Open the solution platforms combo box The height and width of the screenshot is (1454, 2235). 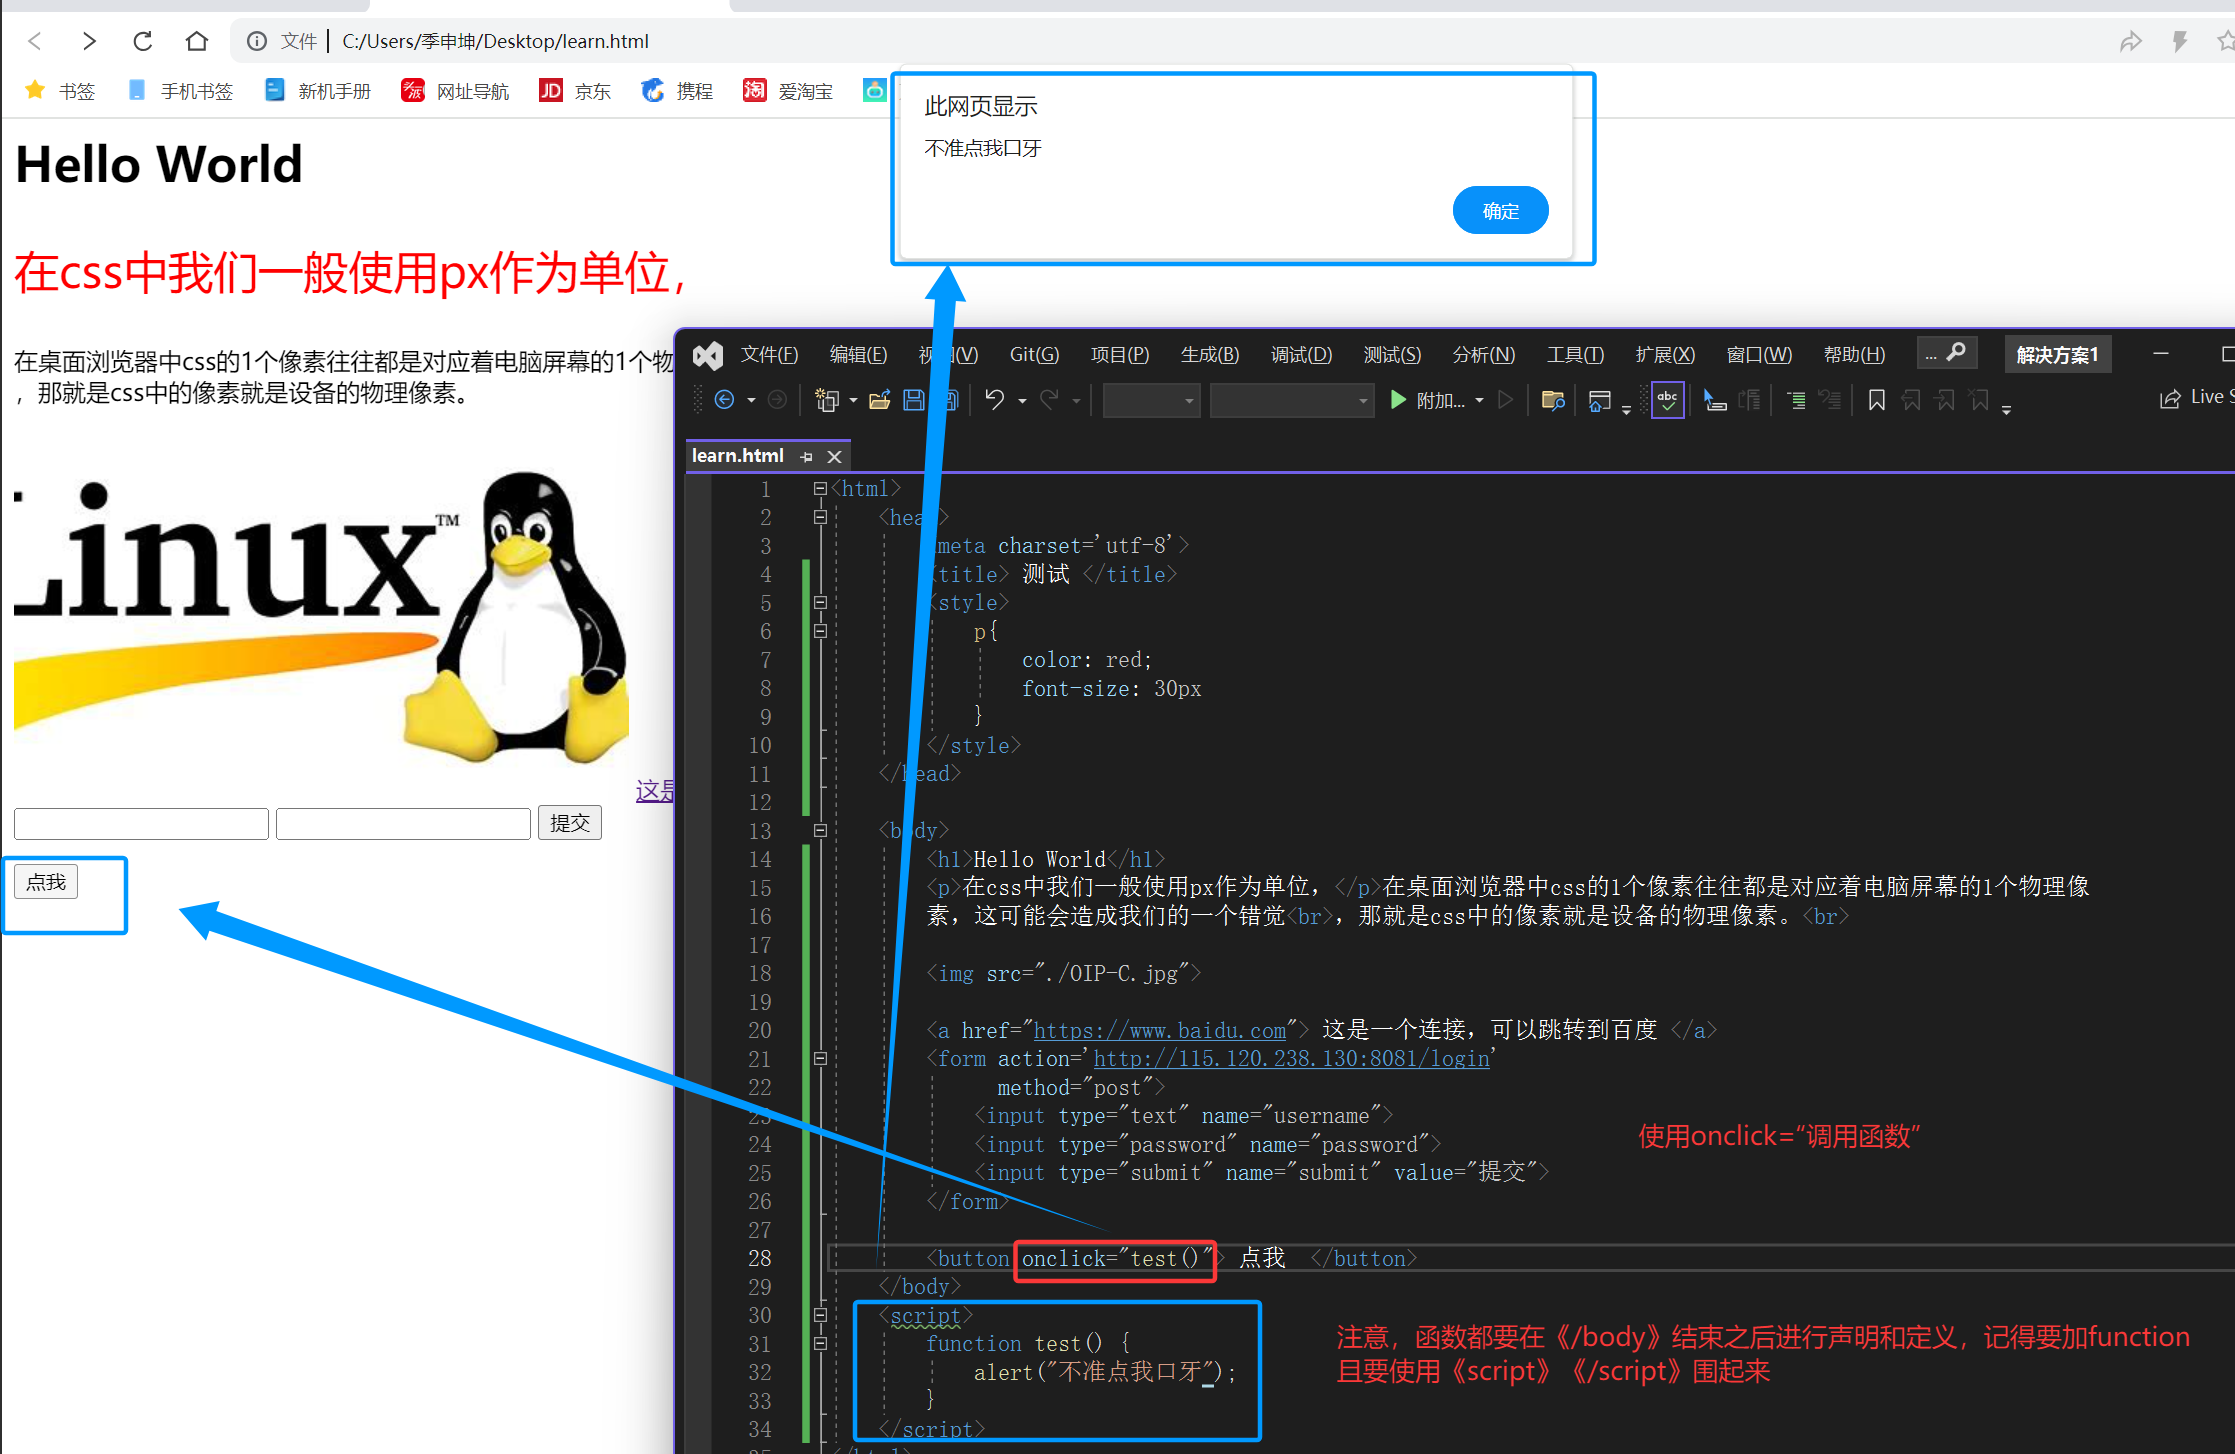(x=1291, y=401)
